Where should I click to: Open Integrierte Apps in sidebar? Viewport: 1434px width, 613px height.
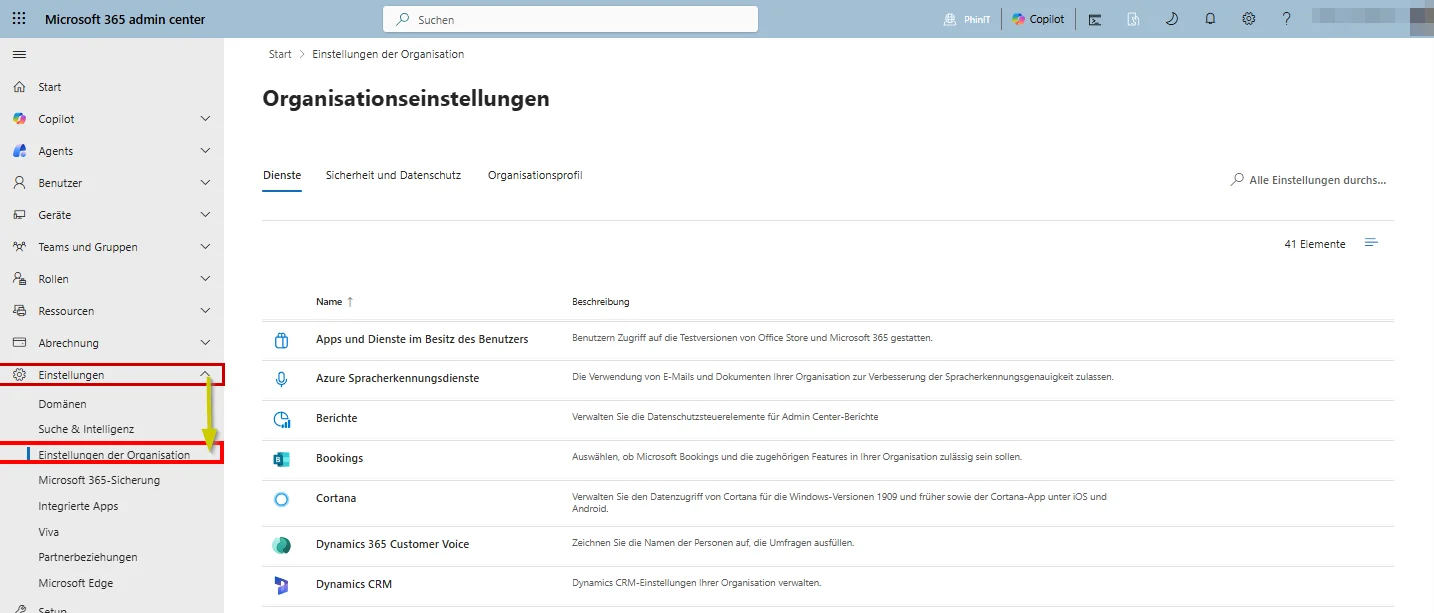coord(78,506)
